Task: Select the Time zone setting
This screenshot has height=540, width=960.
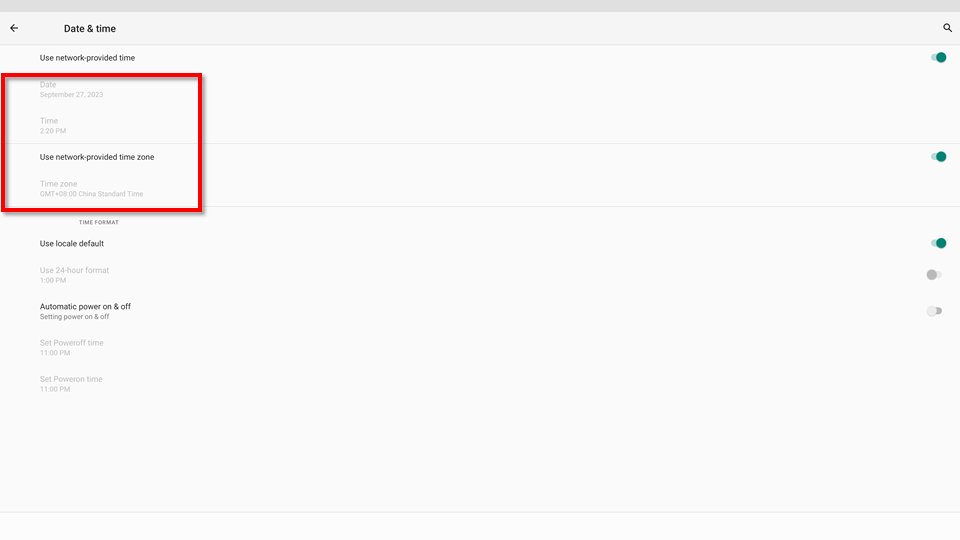Action: click(91, 188)
